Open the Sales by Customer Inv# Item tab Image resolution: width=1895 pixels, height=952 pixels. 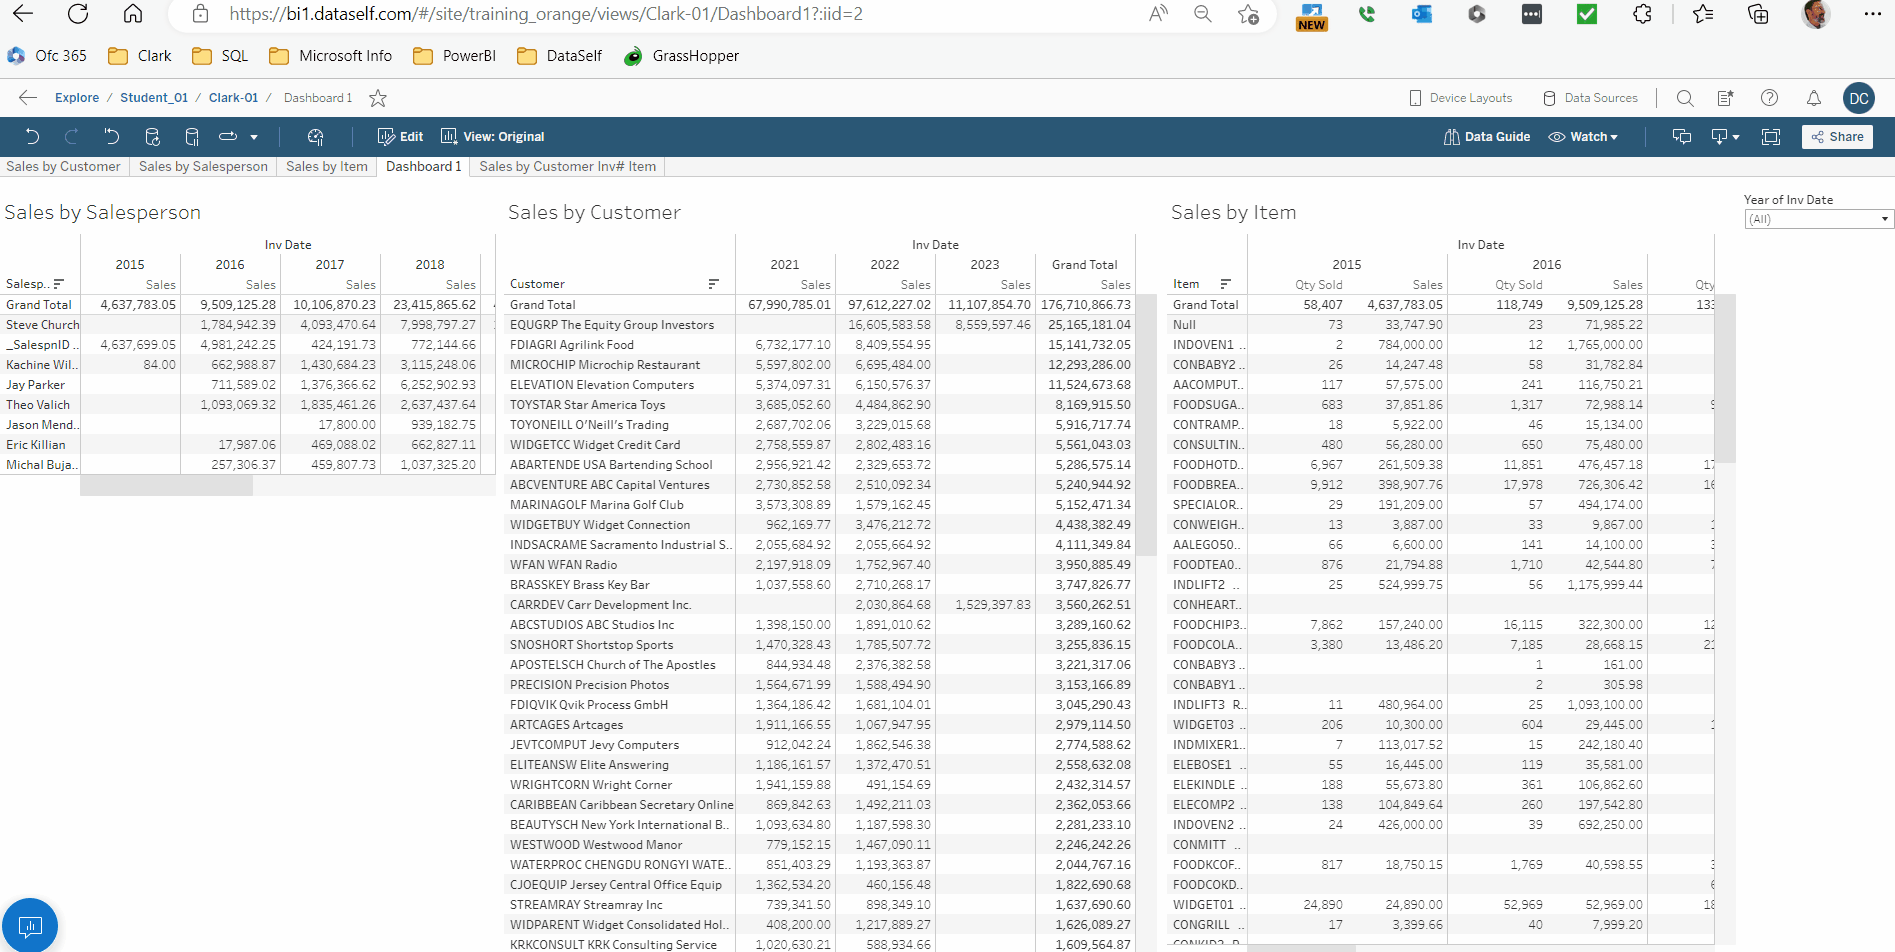click(x=567, y=167)
